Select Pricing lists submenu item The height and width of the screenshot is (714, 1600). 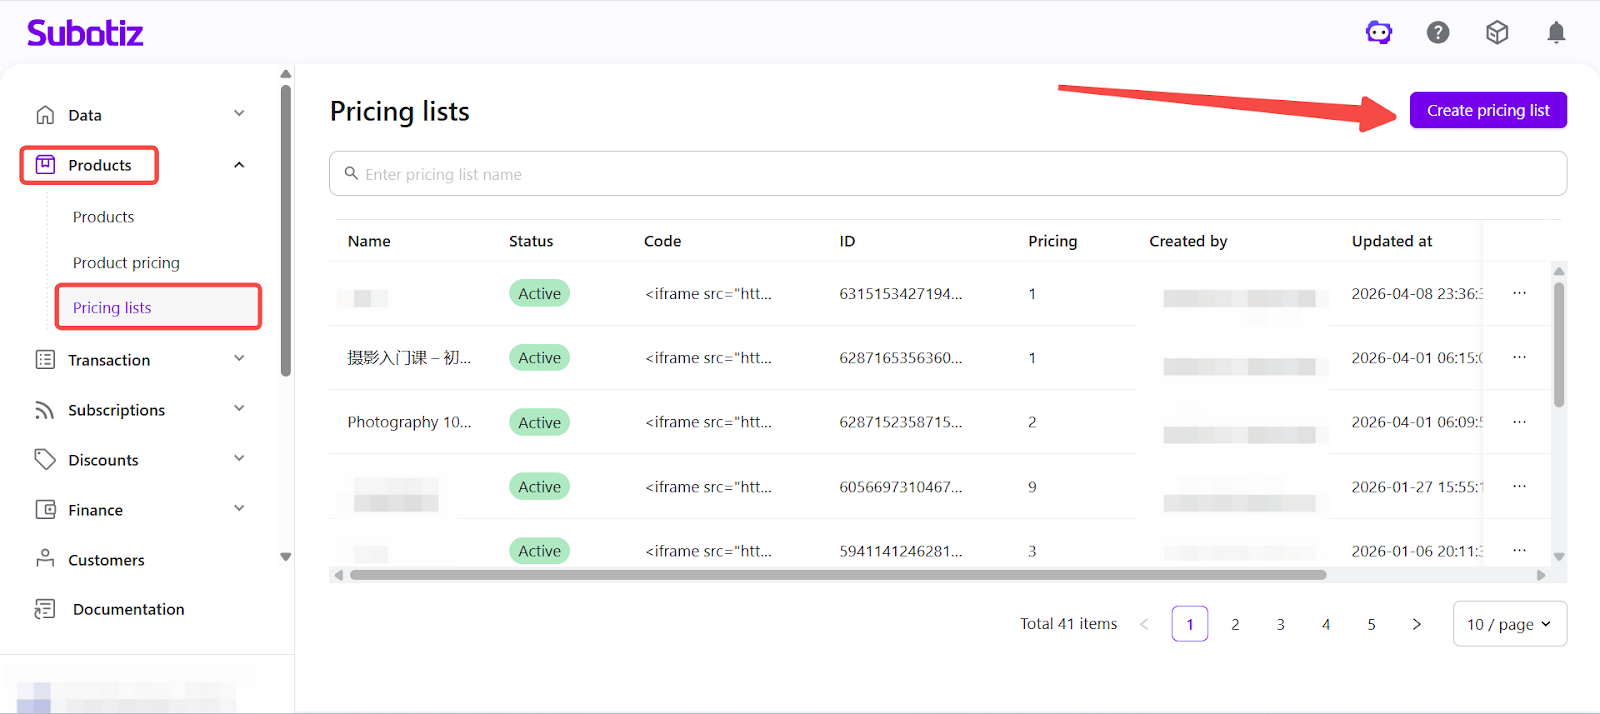pyautogui.click(x=112, y=308)
